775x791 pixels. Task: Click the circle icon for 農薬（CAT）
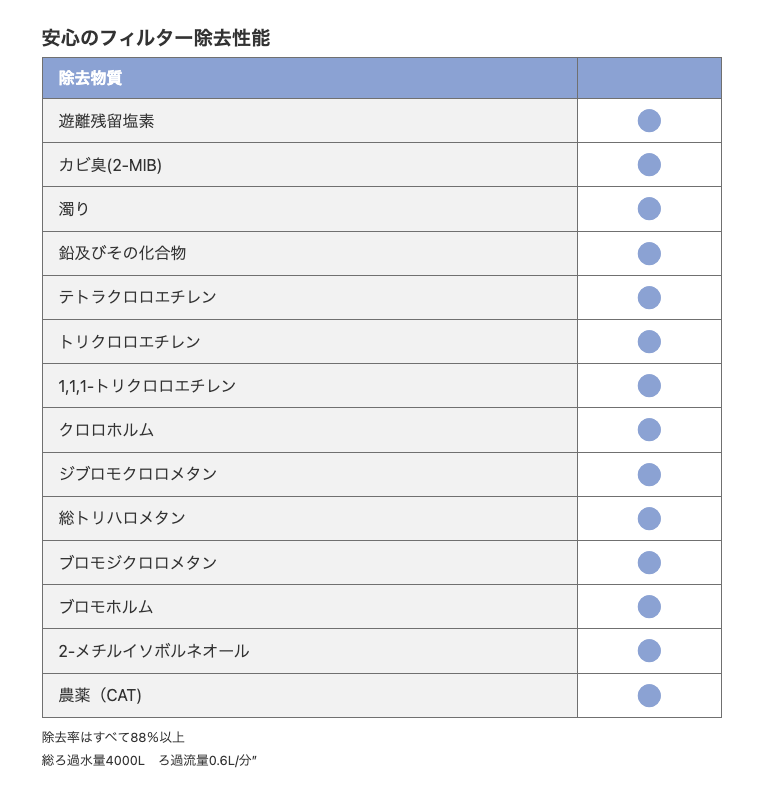coord(649,695)
